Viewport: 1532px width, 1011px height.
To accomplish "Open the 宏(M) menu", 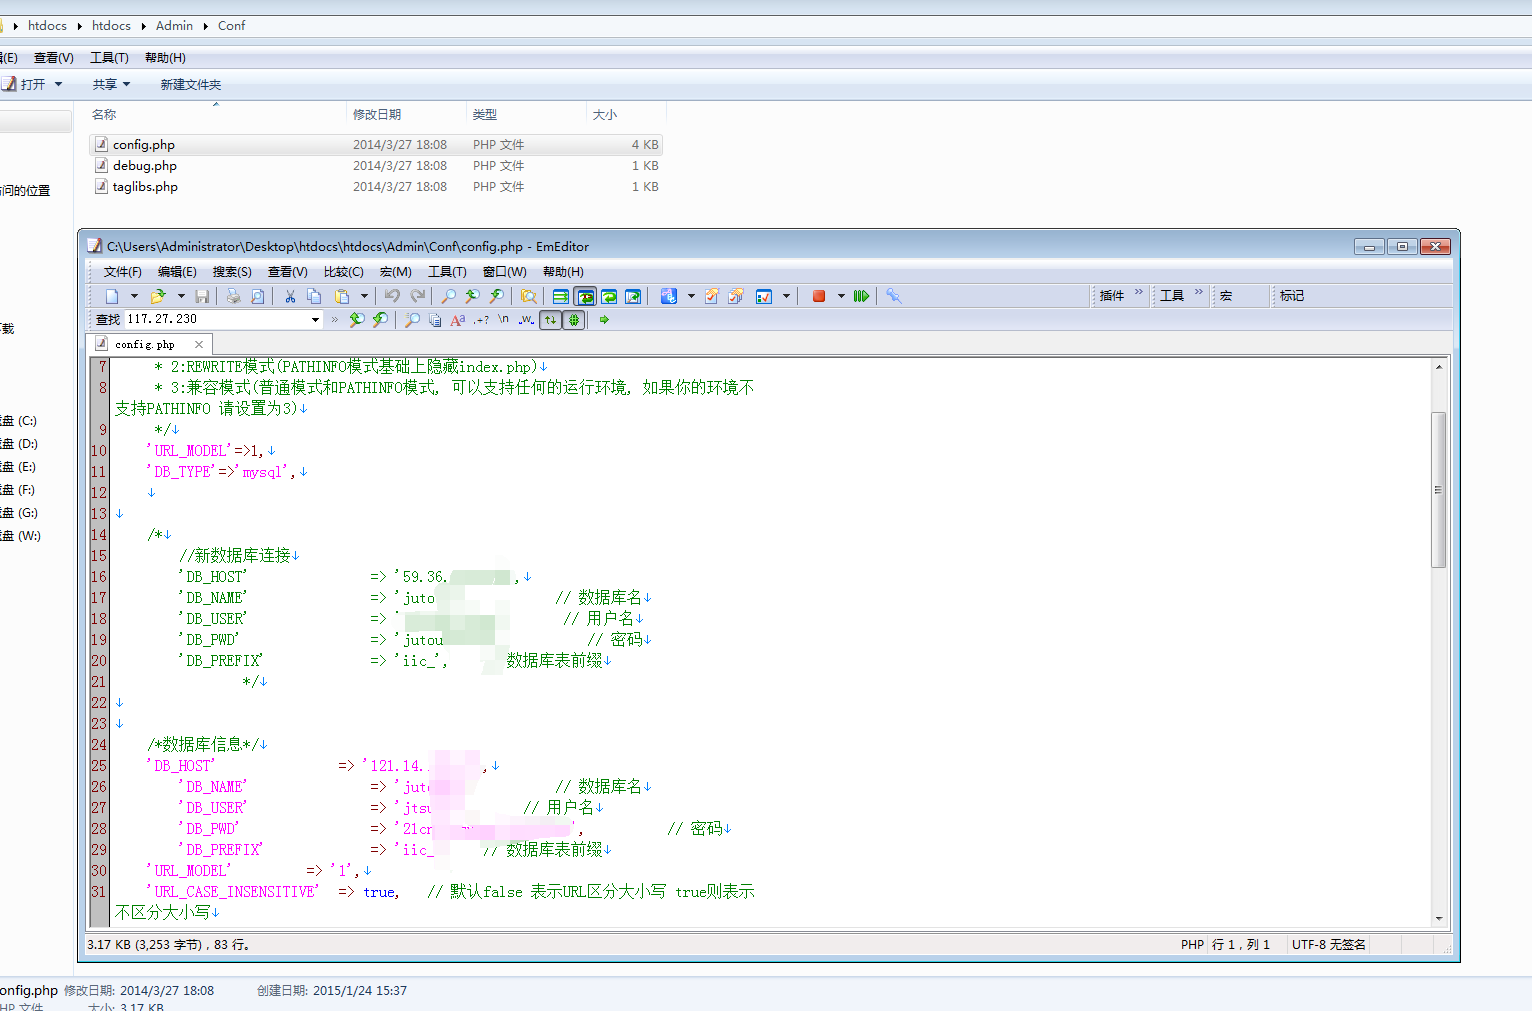I will 396,272.
